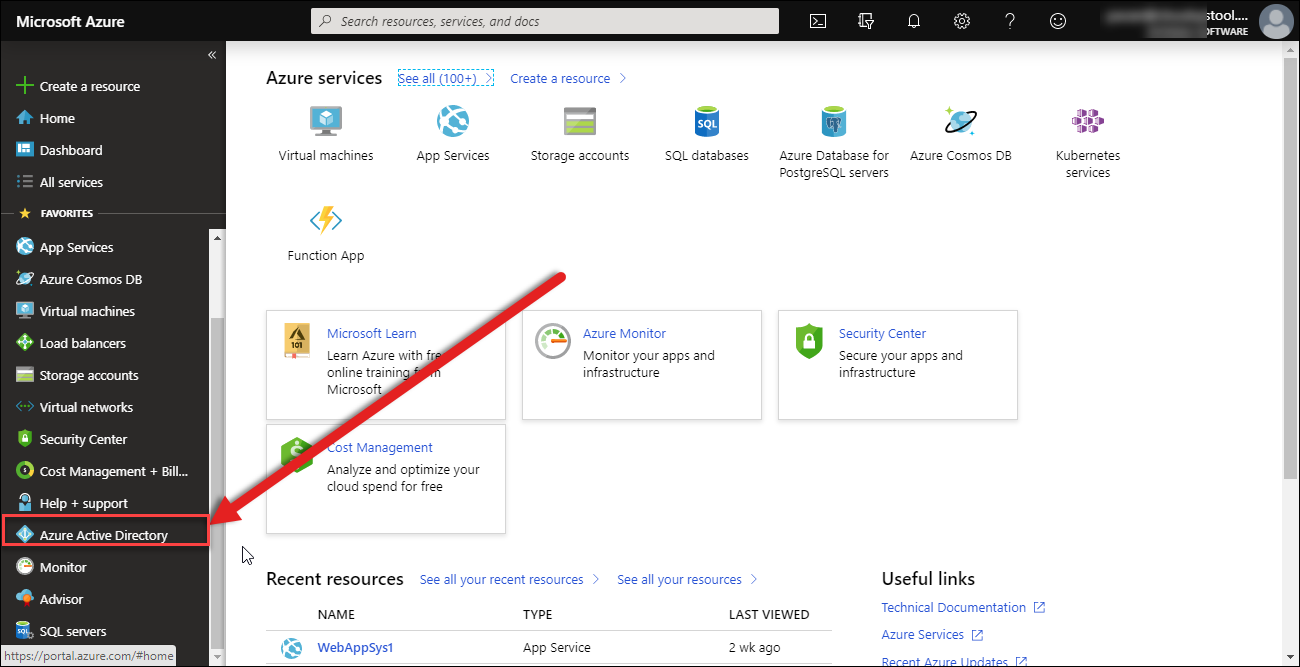Open Cloud Shell from the top bar

tap(818, 21)
